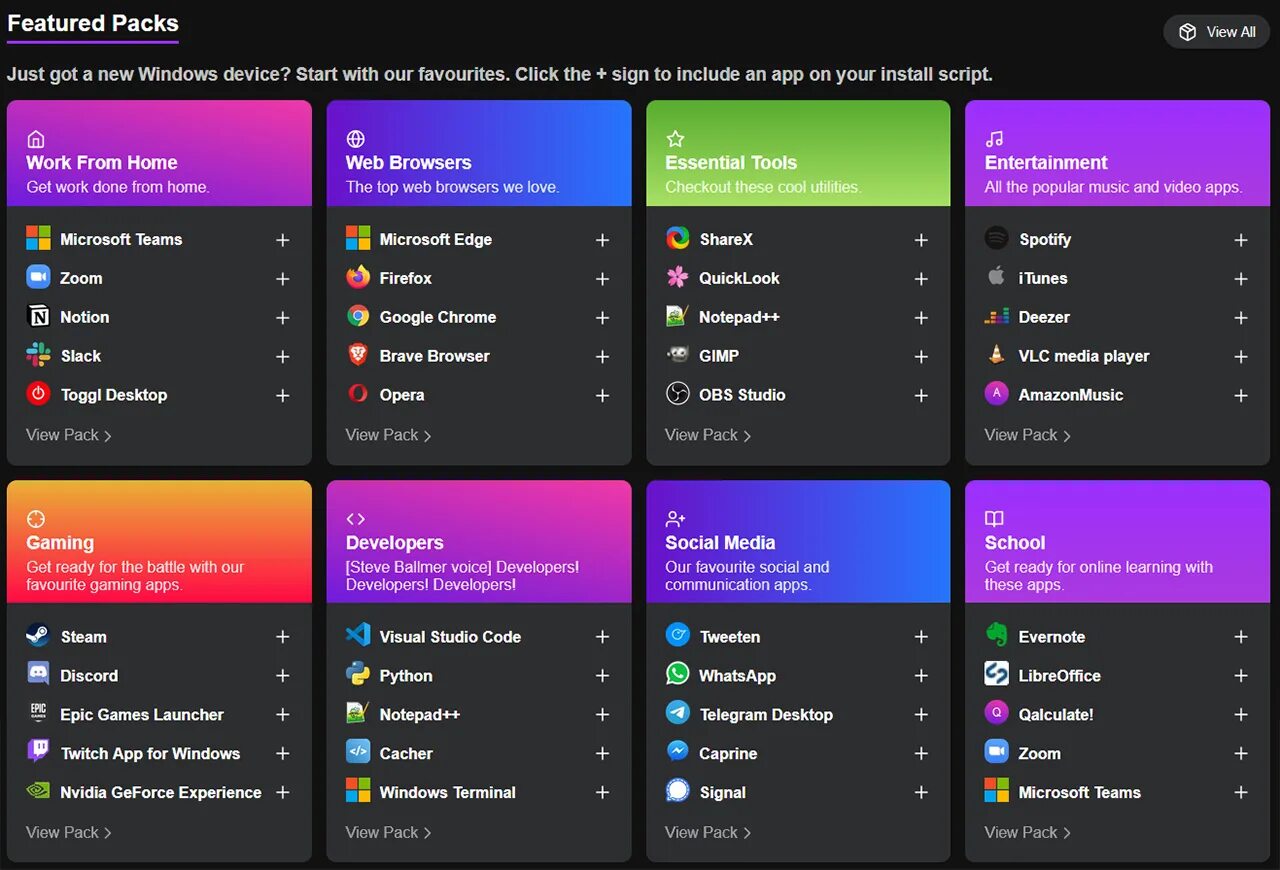Add Windows Terminal to install script
This screenshot has height=870, width=1280.
602,793
